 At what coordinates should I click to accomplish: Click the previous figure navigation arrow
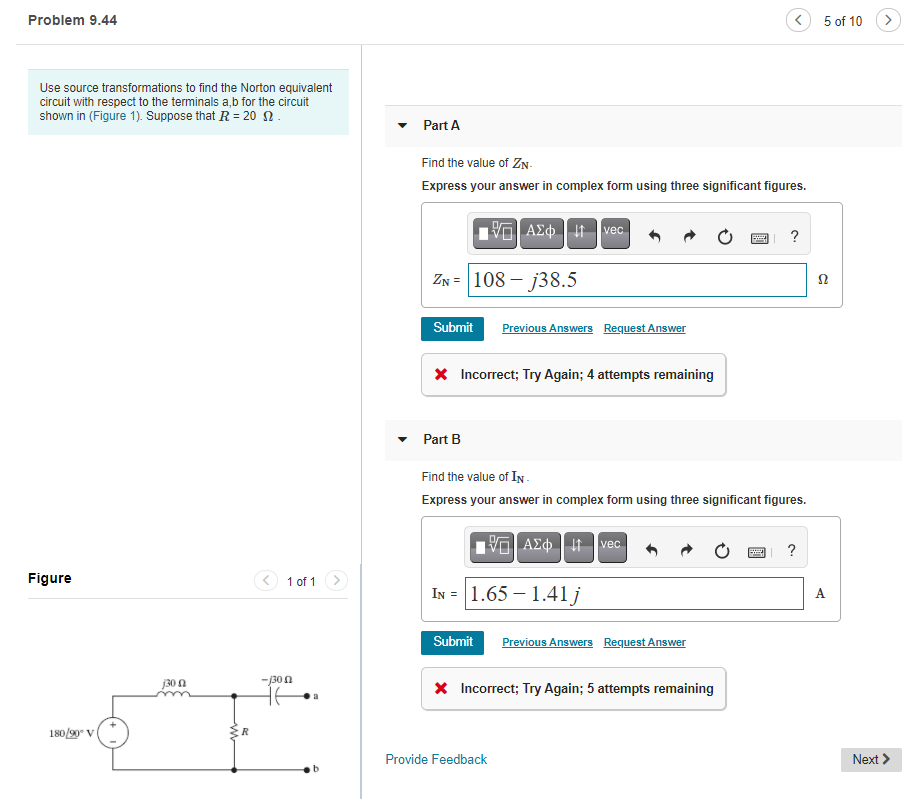tap(265, 580)
